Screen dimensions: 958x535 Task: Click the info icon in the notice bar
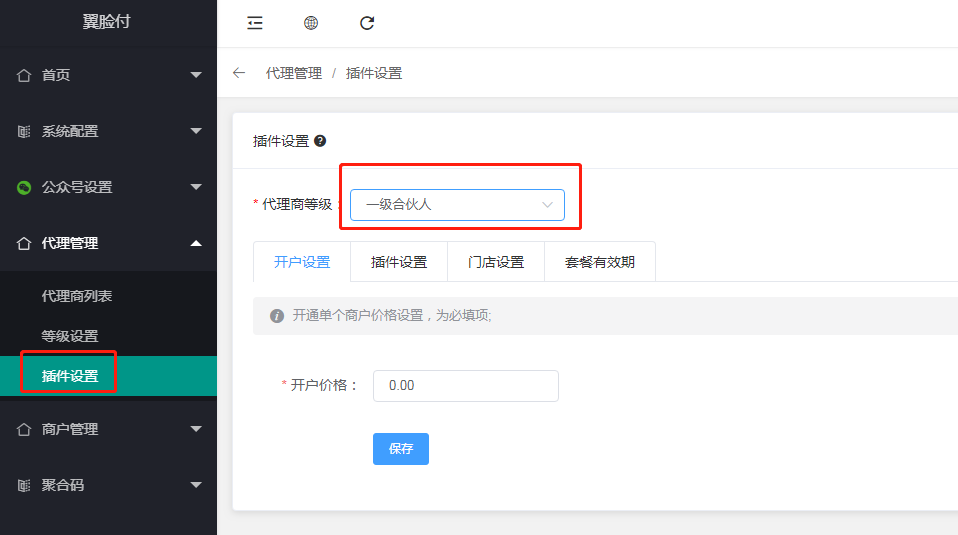(277, 316)
